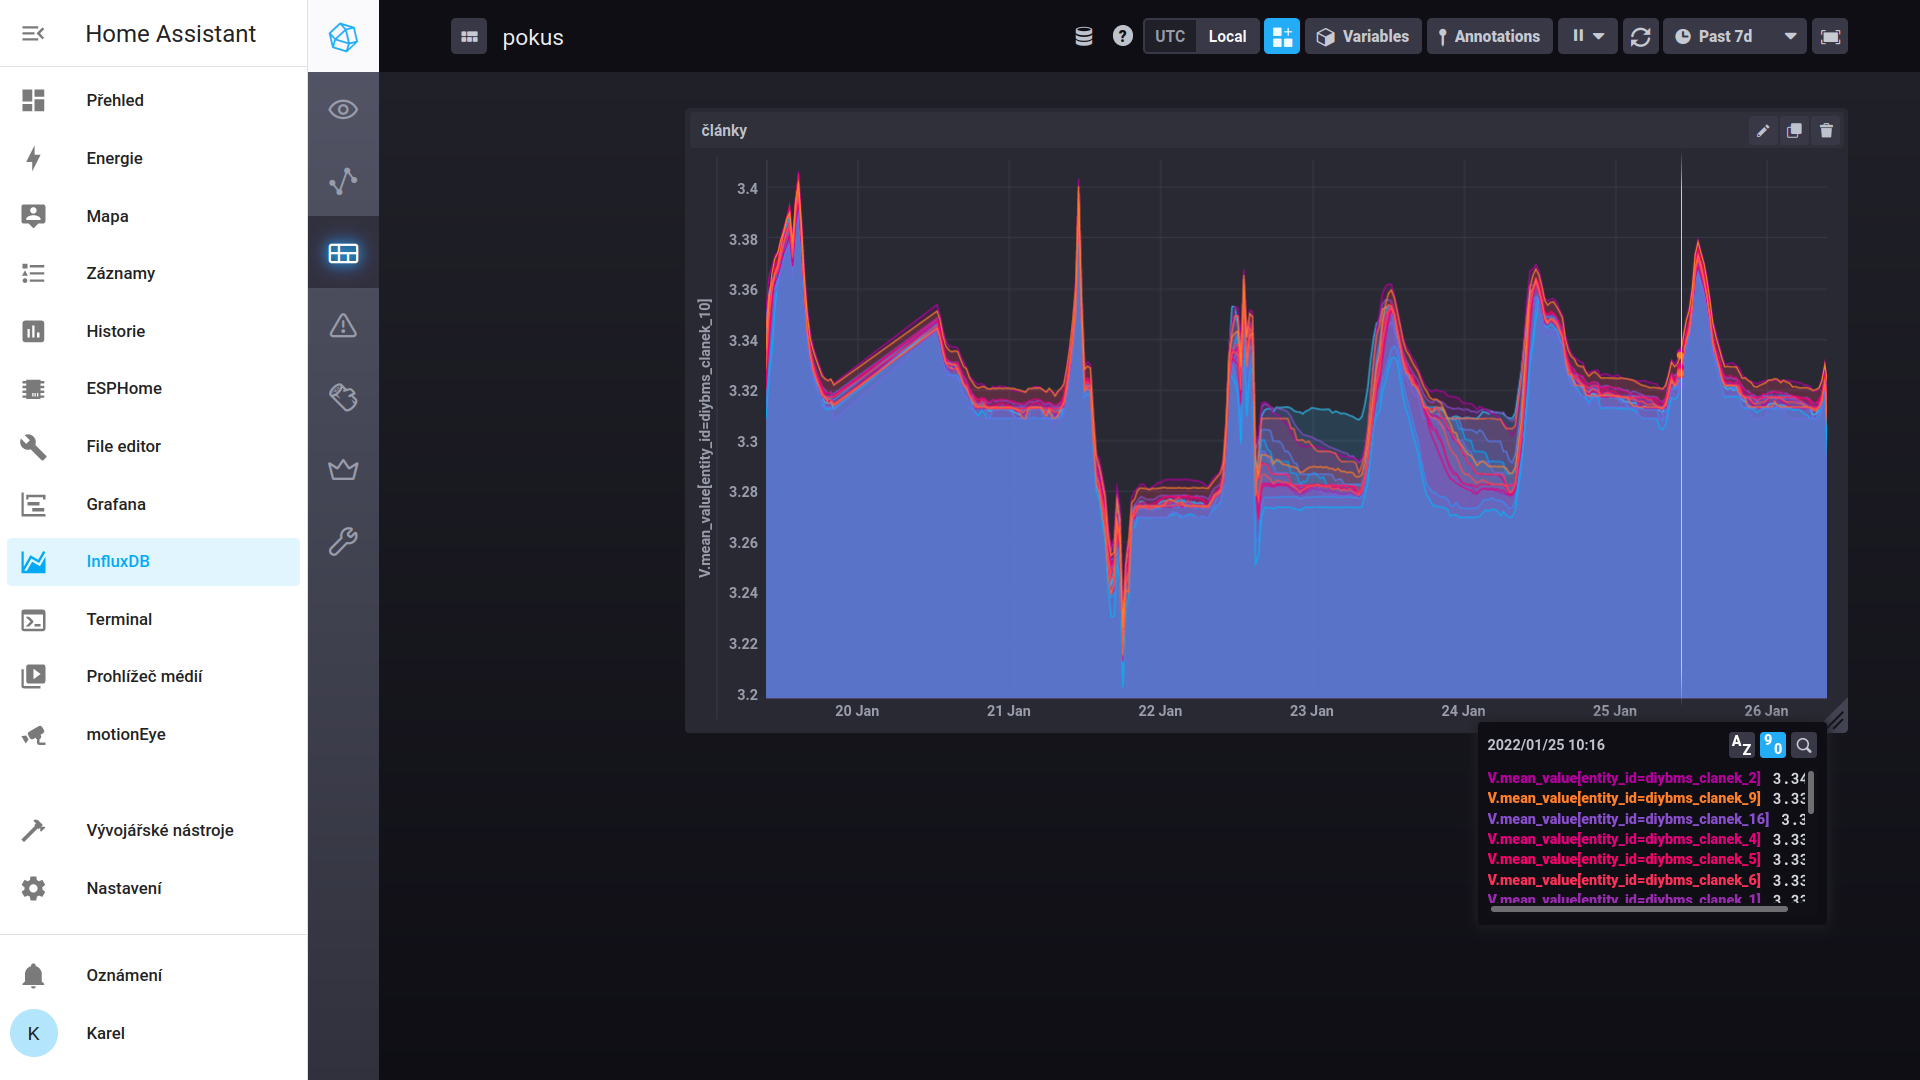1920x1080 pixels.
Task: Enter presentation mode with fullscreen icon
Action: [1830, 37]
